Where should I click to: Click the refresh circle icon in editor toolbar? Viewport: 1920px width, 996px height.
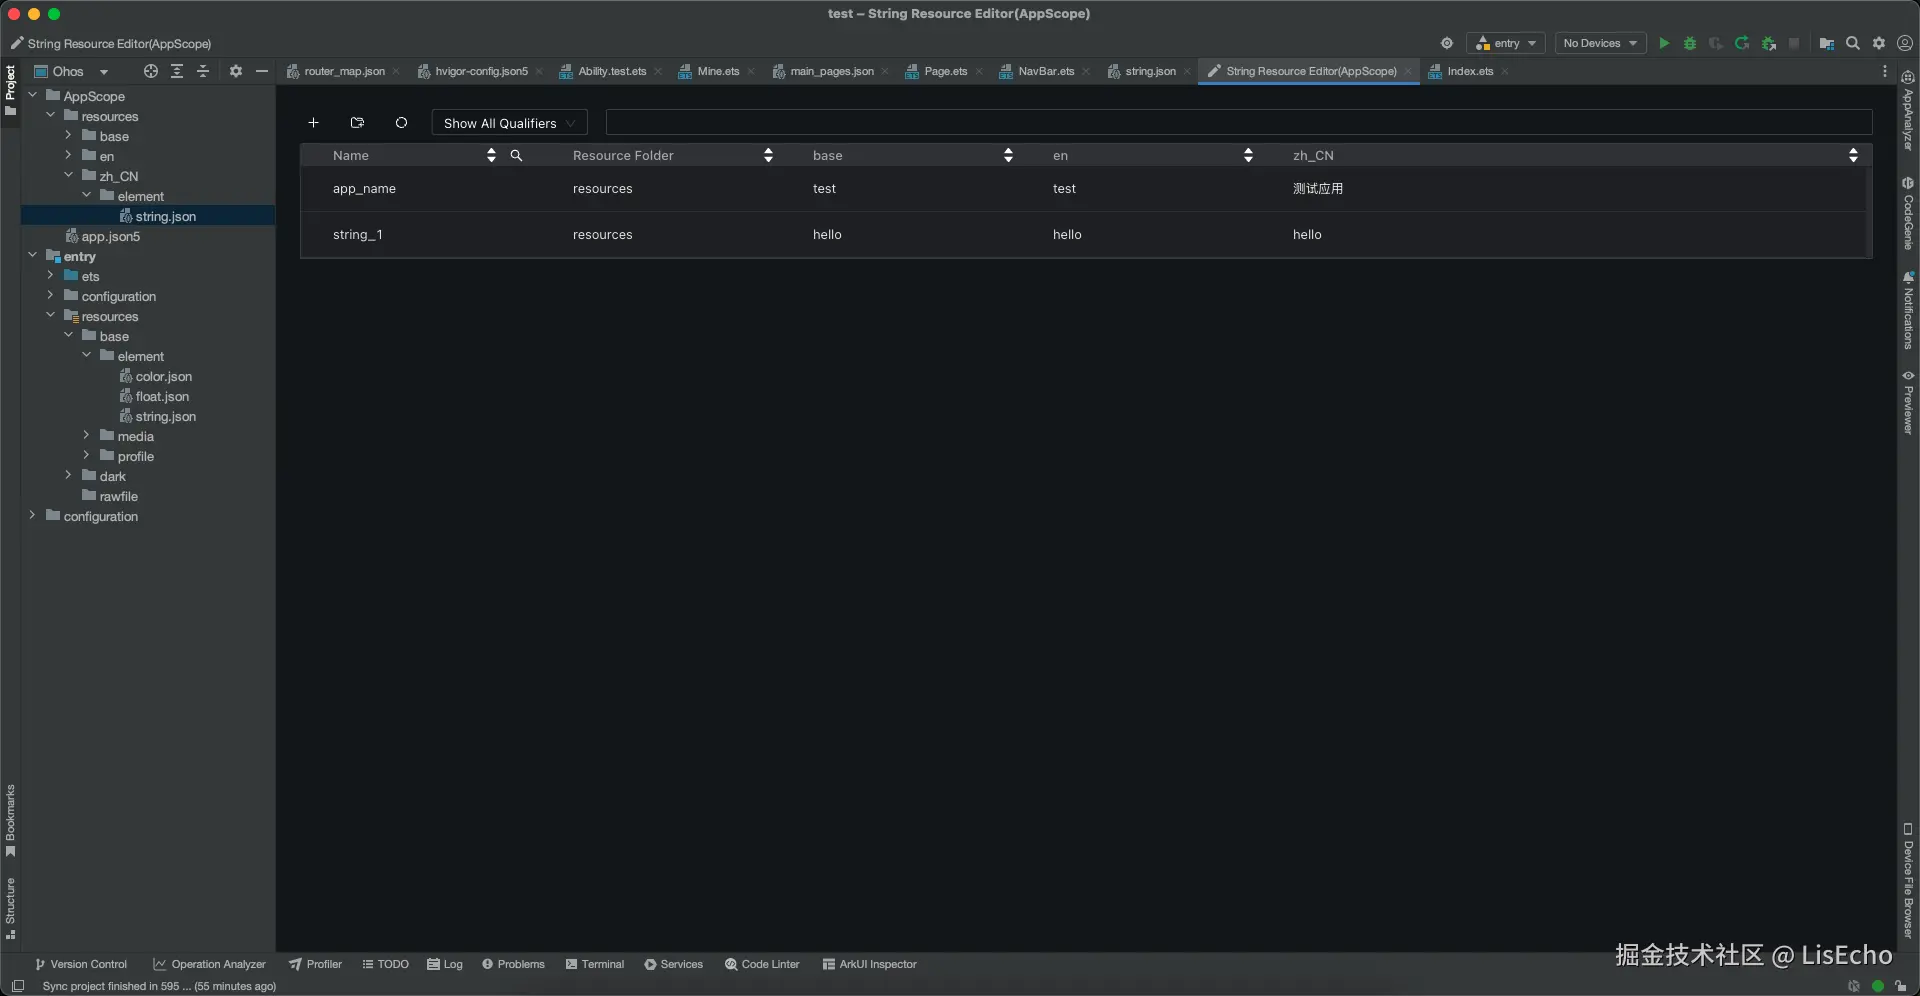pos(401,123)
